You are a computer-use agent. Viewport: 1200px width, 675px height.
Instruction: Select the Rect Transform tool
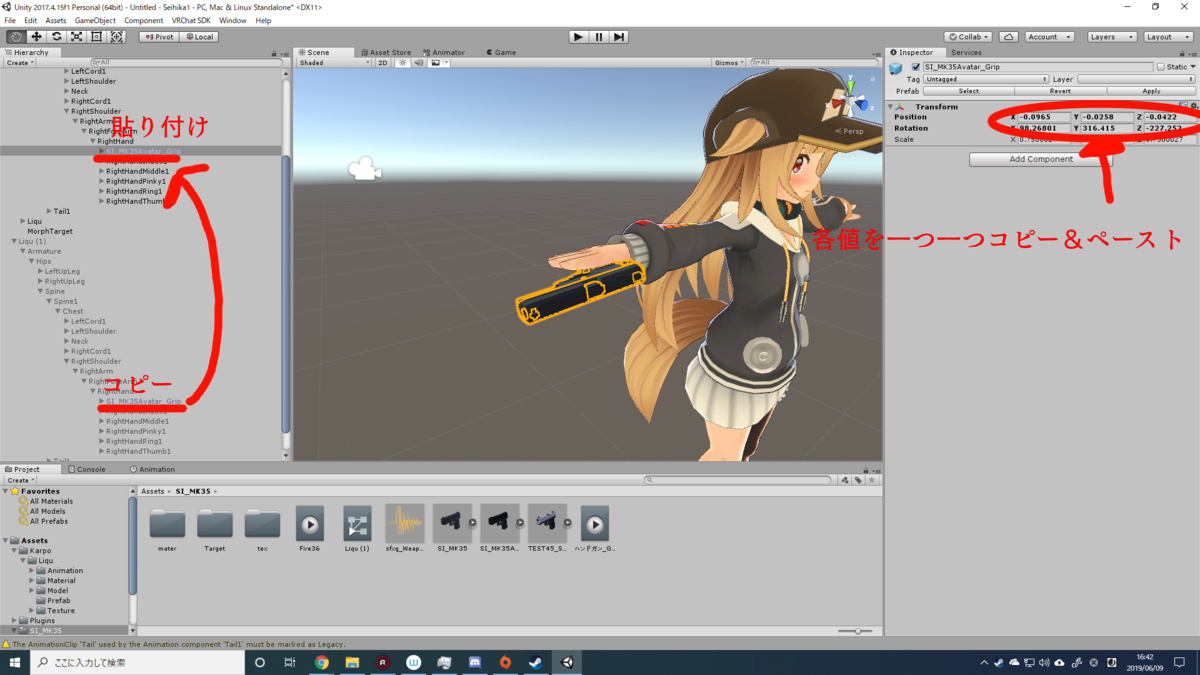(96, 37)
